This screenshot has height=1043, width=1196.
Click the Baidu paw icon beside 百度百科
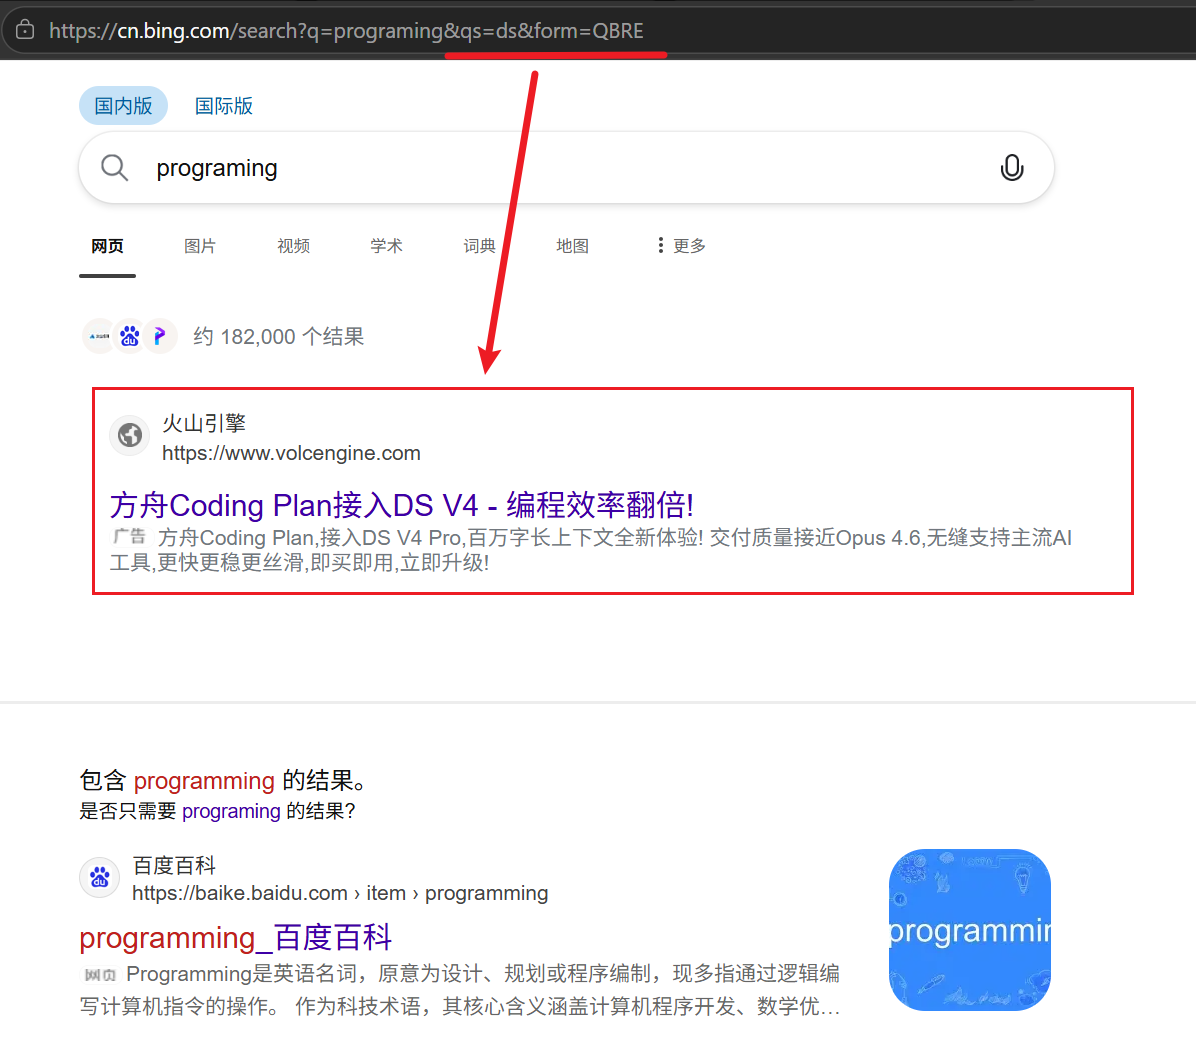tap(99, 877)
